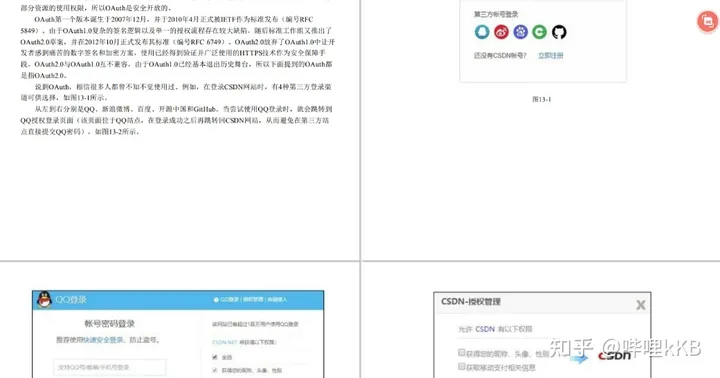The height and width of the screenshot is (378, 720).
Task: Click the Sina Weibo login icon
Action: [x=501, y=32]
